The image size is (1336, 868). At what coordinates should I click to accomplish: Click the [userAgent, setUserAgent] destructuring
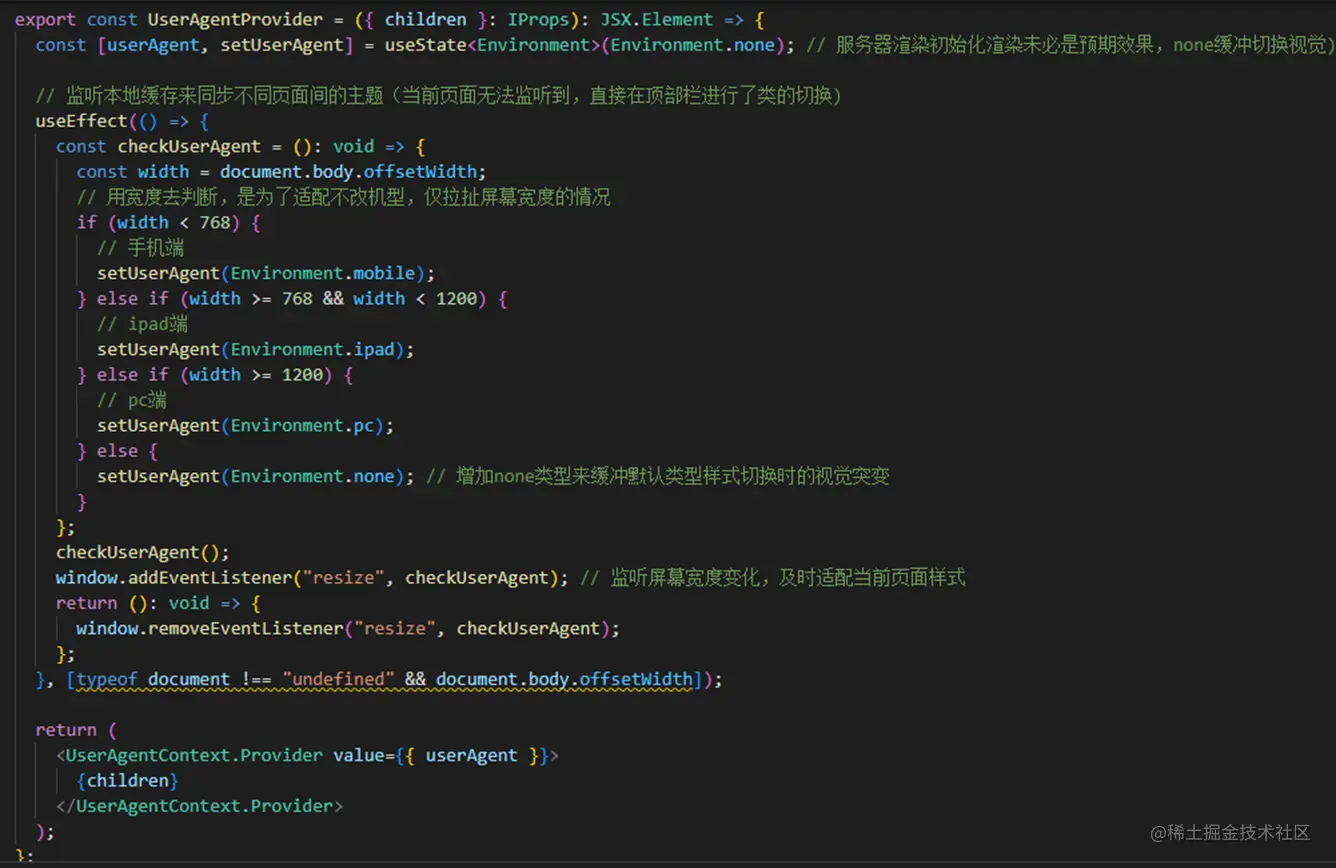tap(225, 45)
